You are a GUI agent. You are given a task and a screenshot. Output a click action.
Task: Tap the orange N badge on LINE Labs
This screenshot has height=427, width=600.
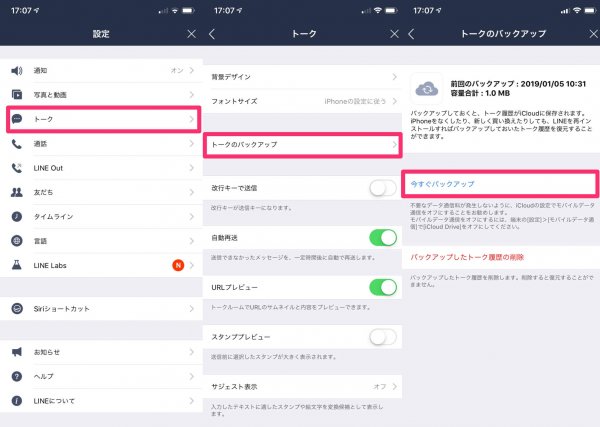tap(178, 265)
